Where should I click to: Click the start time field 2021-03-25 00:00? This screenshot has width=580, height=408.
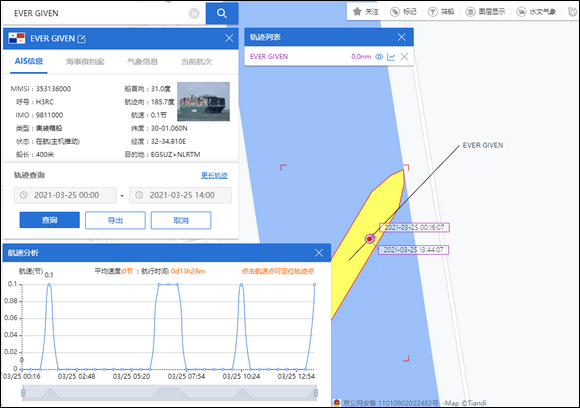[x=65, y=195]
